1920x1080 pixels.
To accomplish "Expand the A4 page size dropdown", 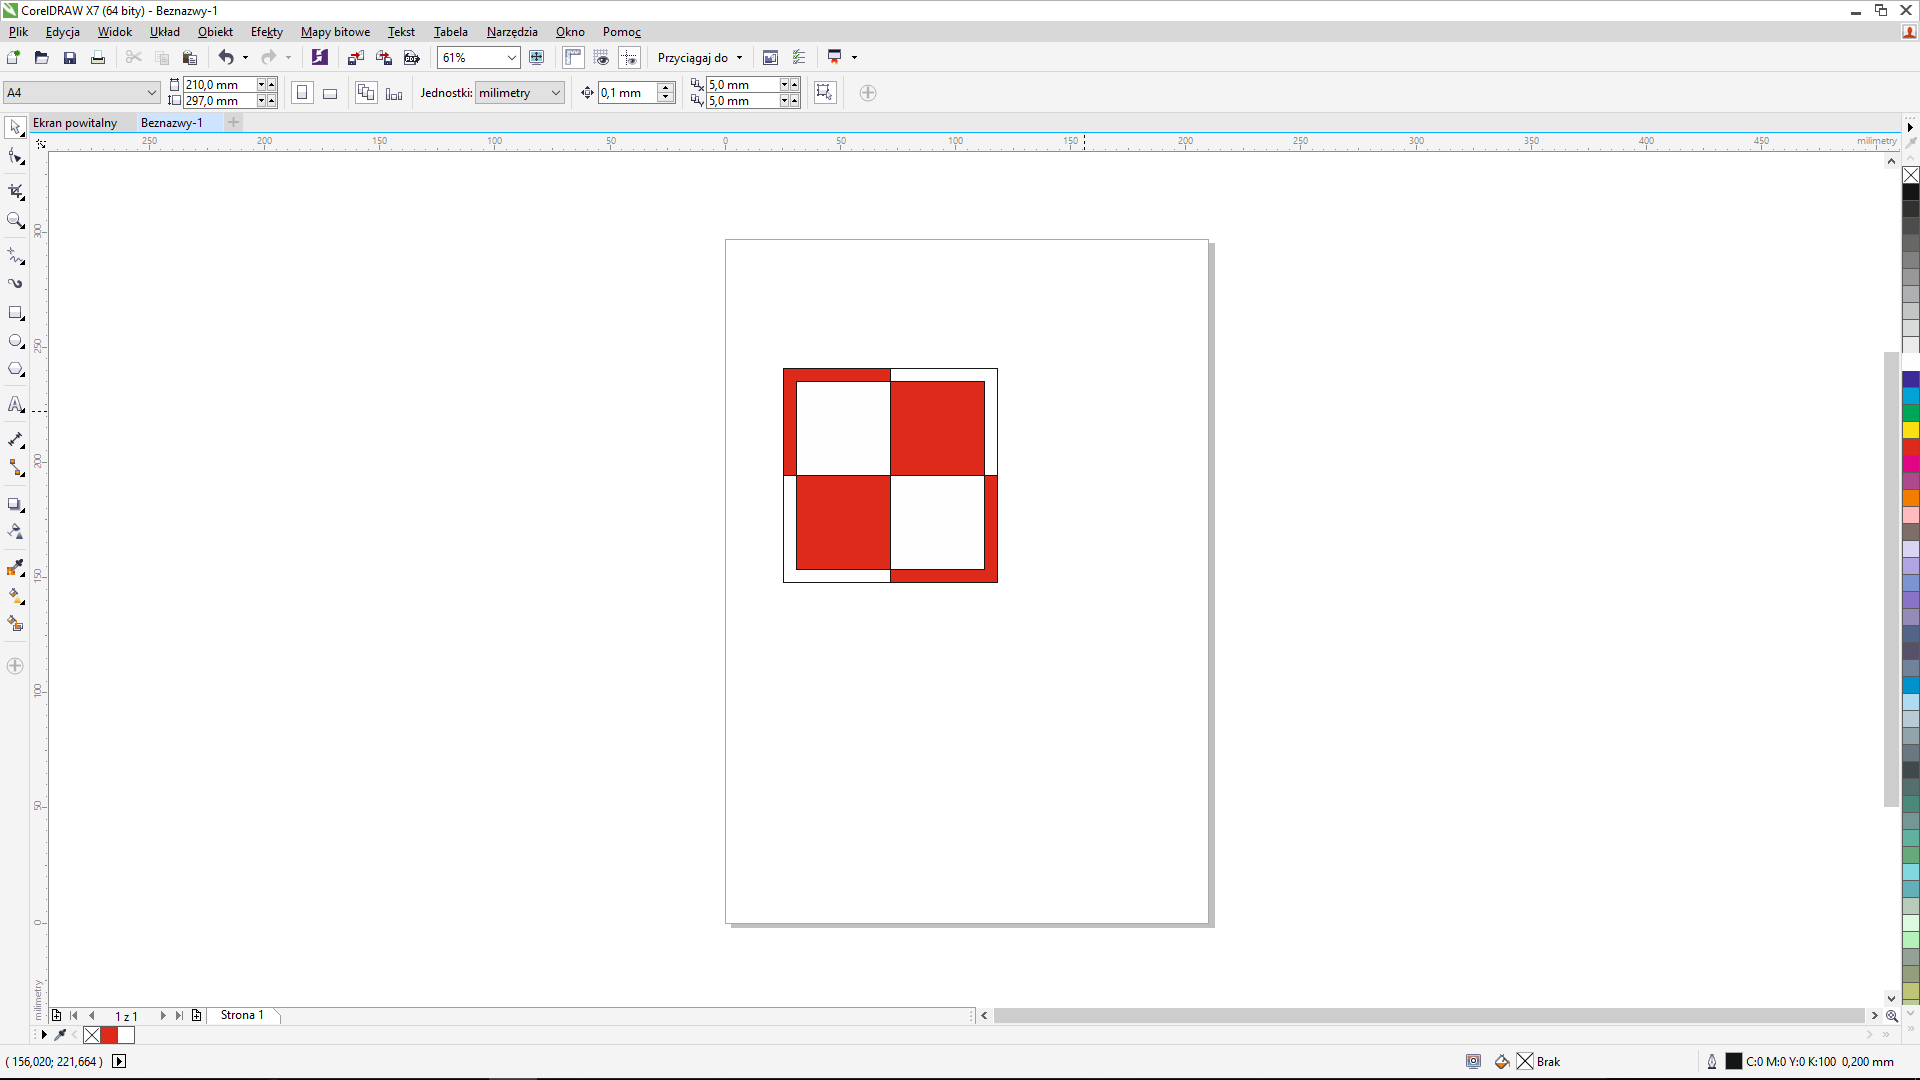I will point(151,93).
